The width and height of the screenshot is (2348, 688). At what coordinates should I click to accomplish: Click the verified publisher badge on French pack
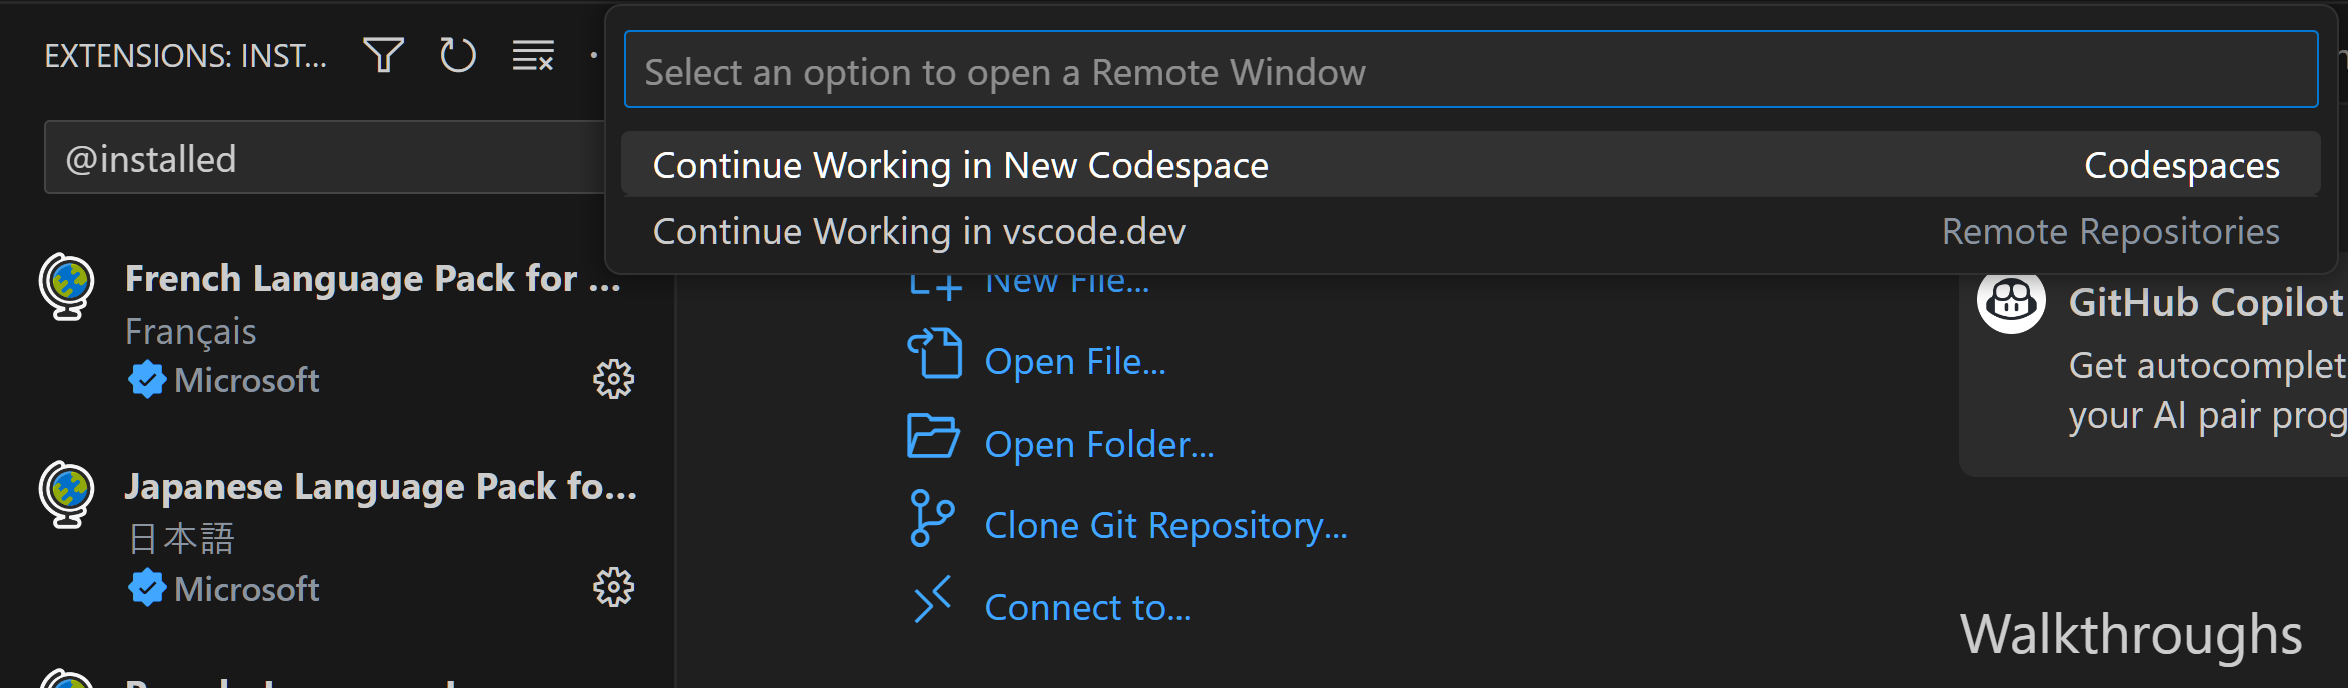coord(147,378)
